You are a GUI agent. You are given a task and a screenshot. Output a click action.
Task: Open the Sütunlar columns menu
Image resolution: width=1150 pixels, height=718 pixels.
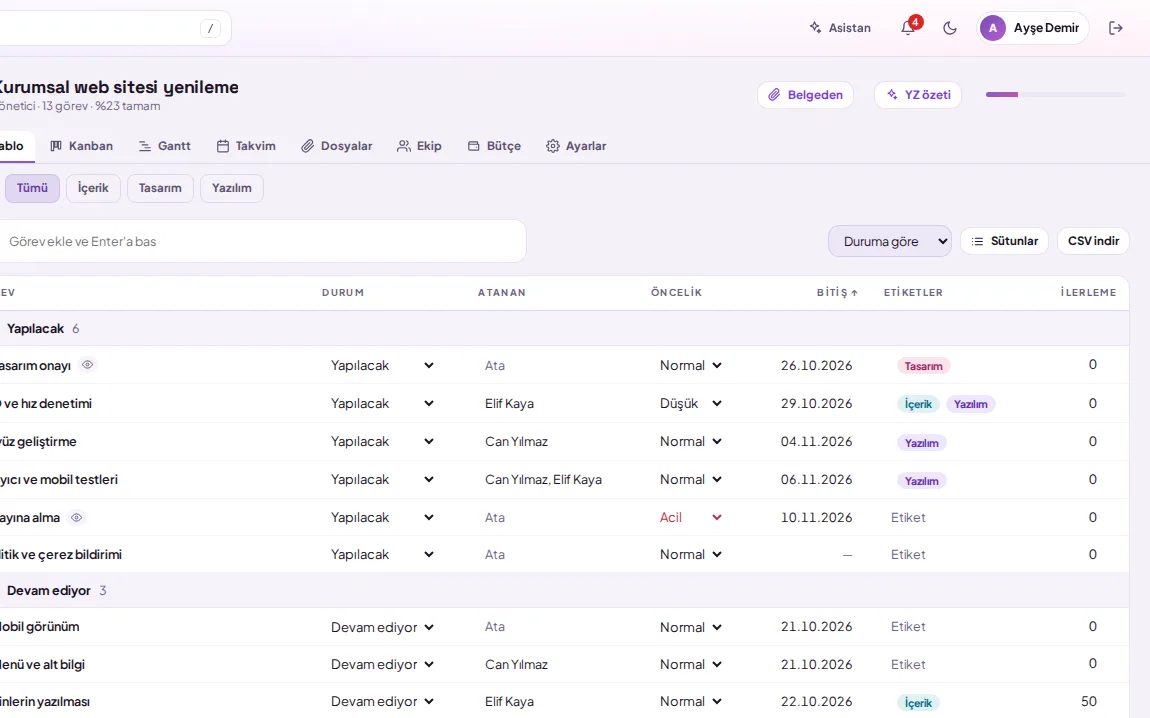(1004, 241)
